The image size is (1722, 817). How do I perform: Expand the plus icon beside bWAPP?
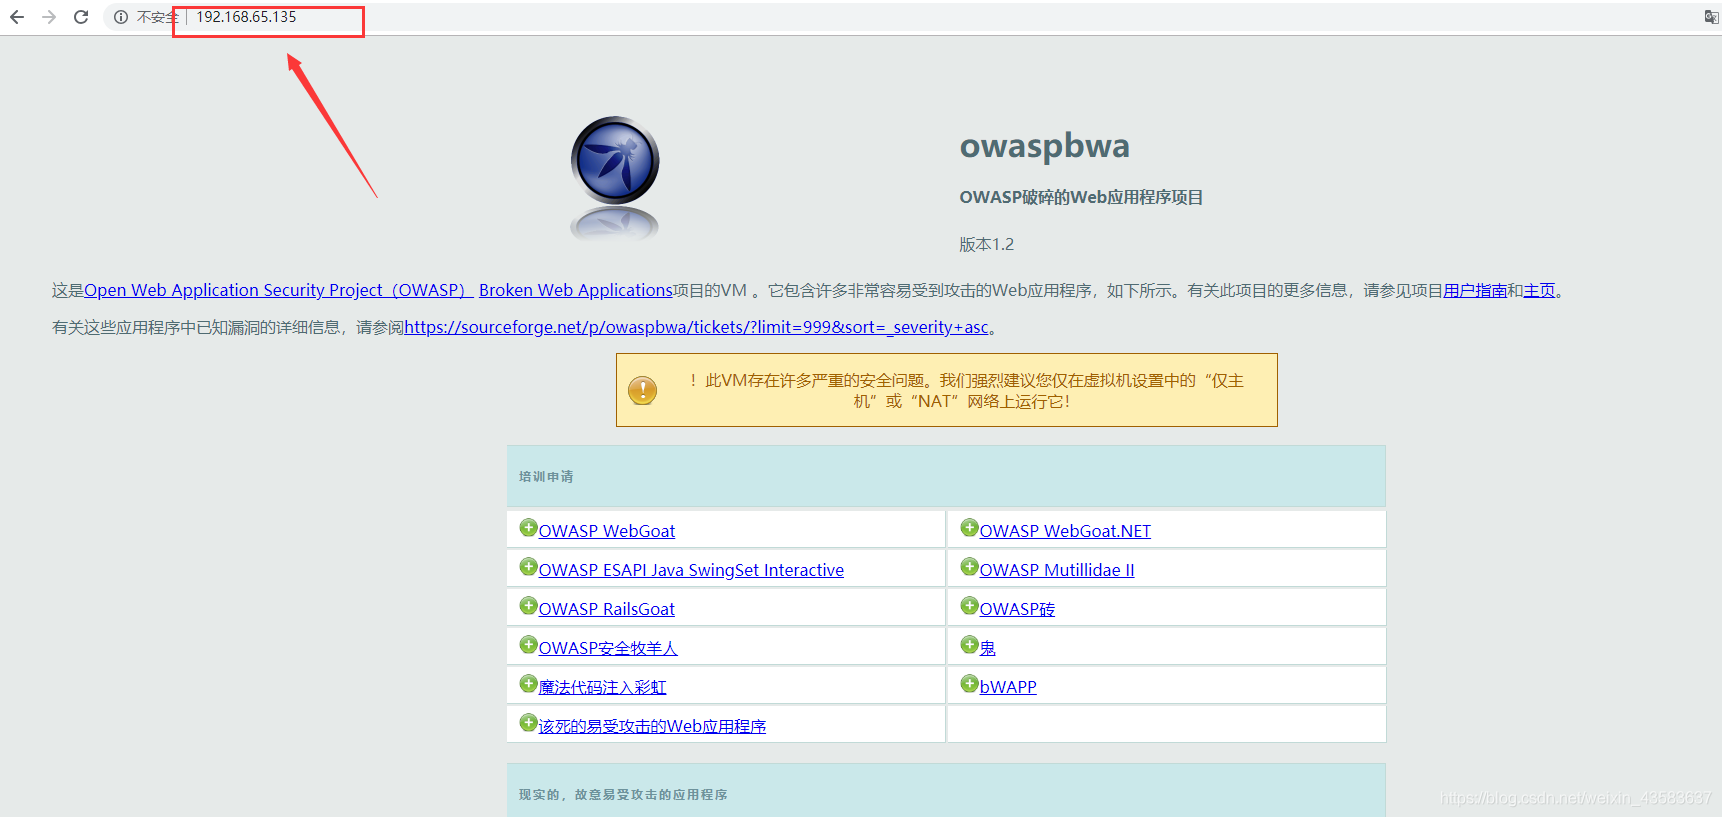point(969,684)
